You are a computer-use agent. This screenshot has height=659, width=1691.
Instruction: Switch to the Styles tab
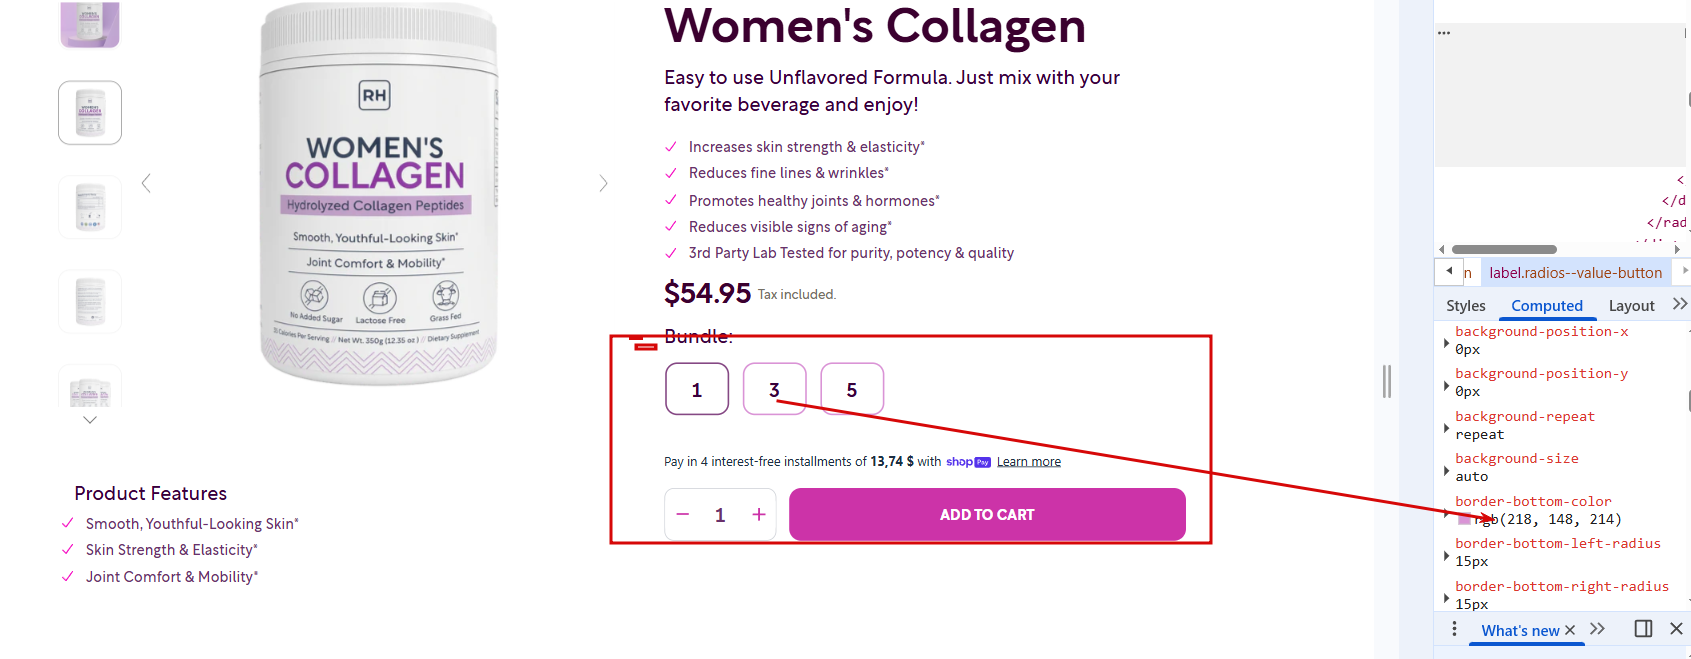click(1465, 306)
